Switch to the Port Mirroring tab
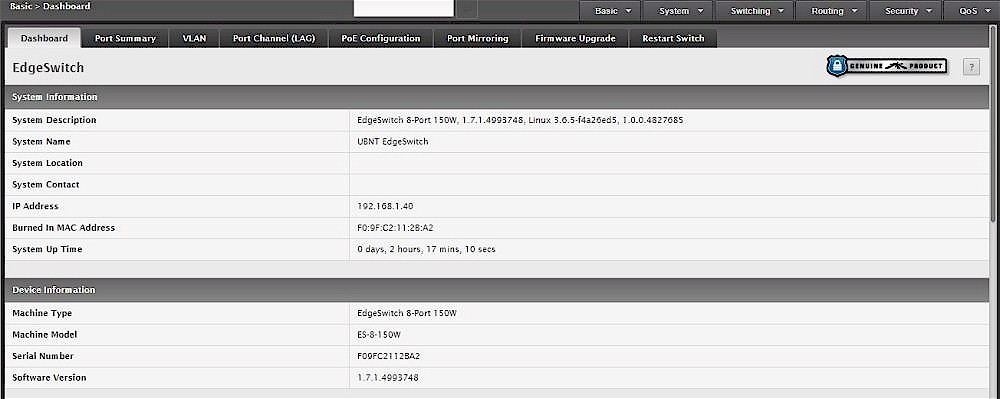Image resolution: width=1000 pixels, height=399 pixels. 478,38
